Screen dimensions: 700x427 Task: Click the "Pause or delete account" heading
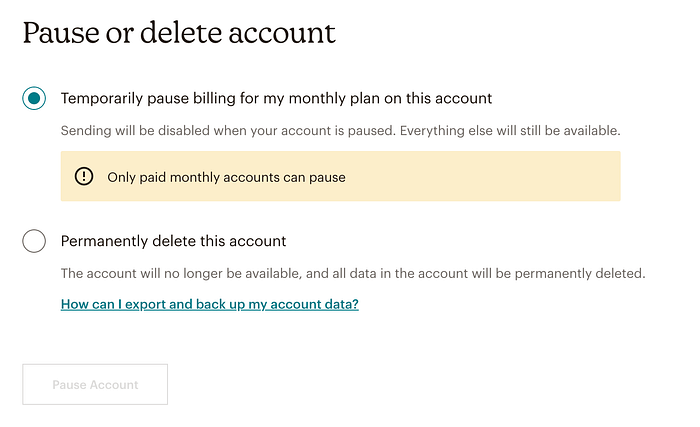[179, 33]
